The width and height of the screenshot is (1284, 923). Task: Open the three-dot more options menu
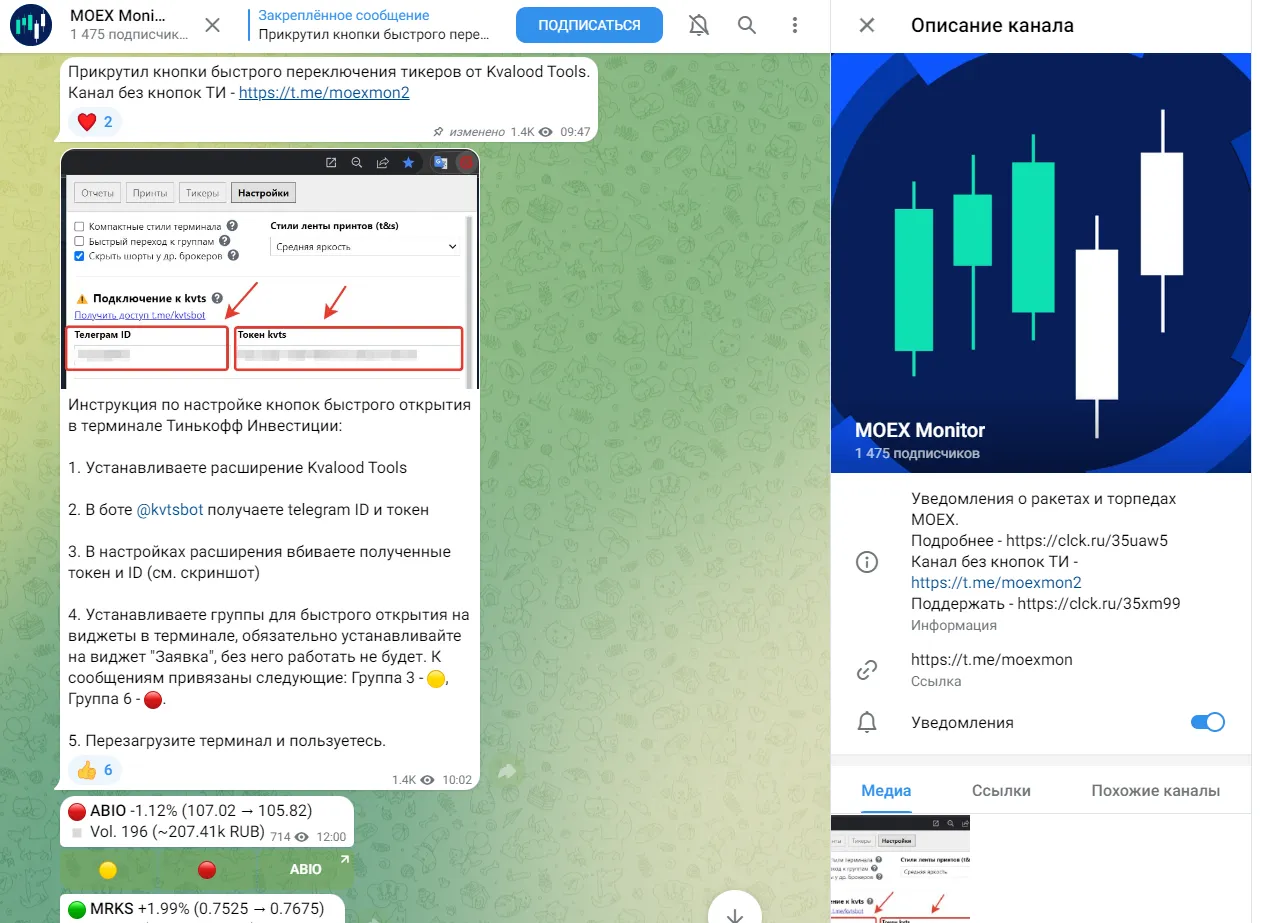pos(795,25)
